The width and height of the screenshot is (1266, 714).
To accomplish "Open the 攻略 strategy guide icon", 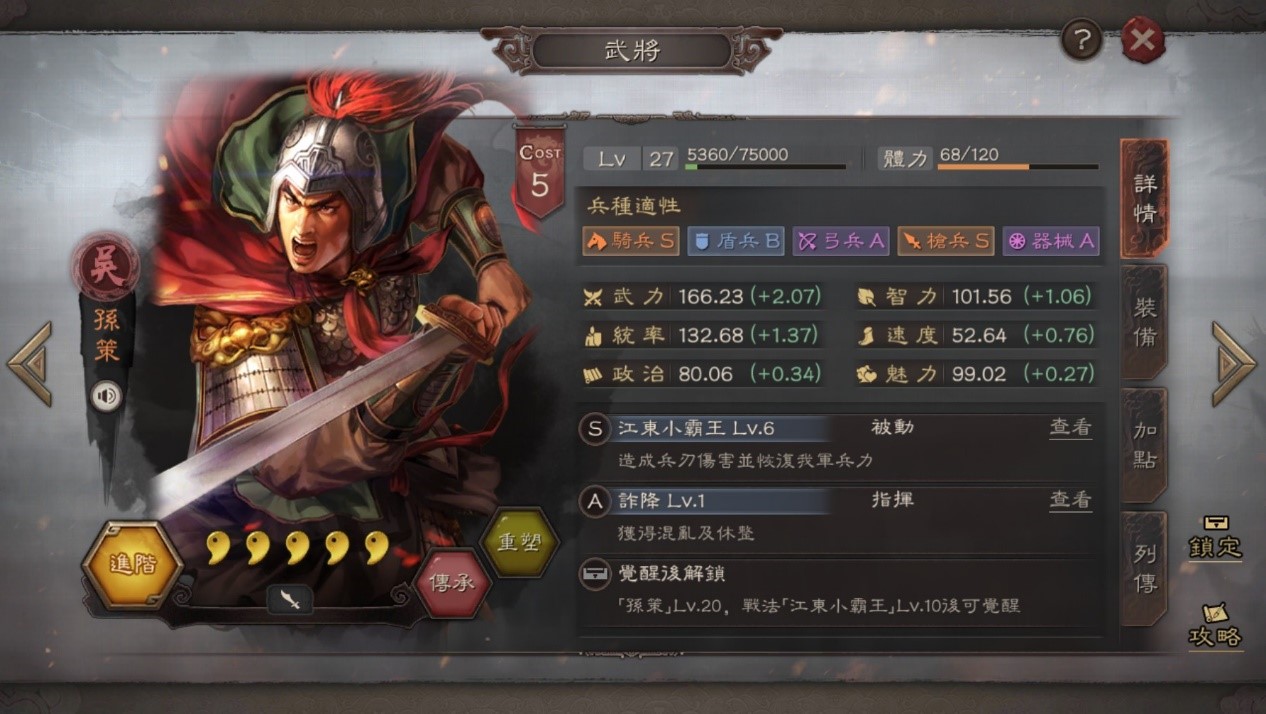I will pos(1215,626).
